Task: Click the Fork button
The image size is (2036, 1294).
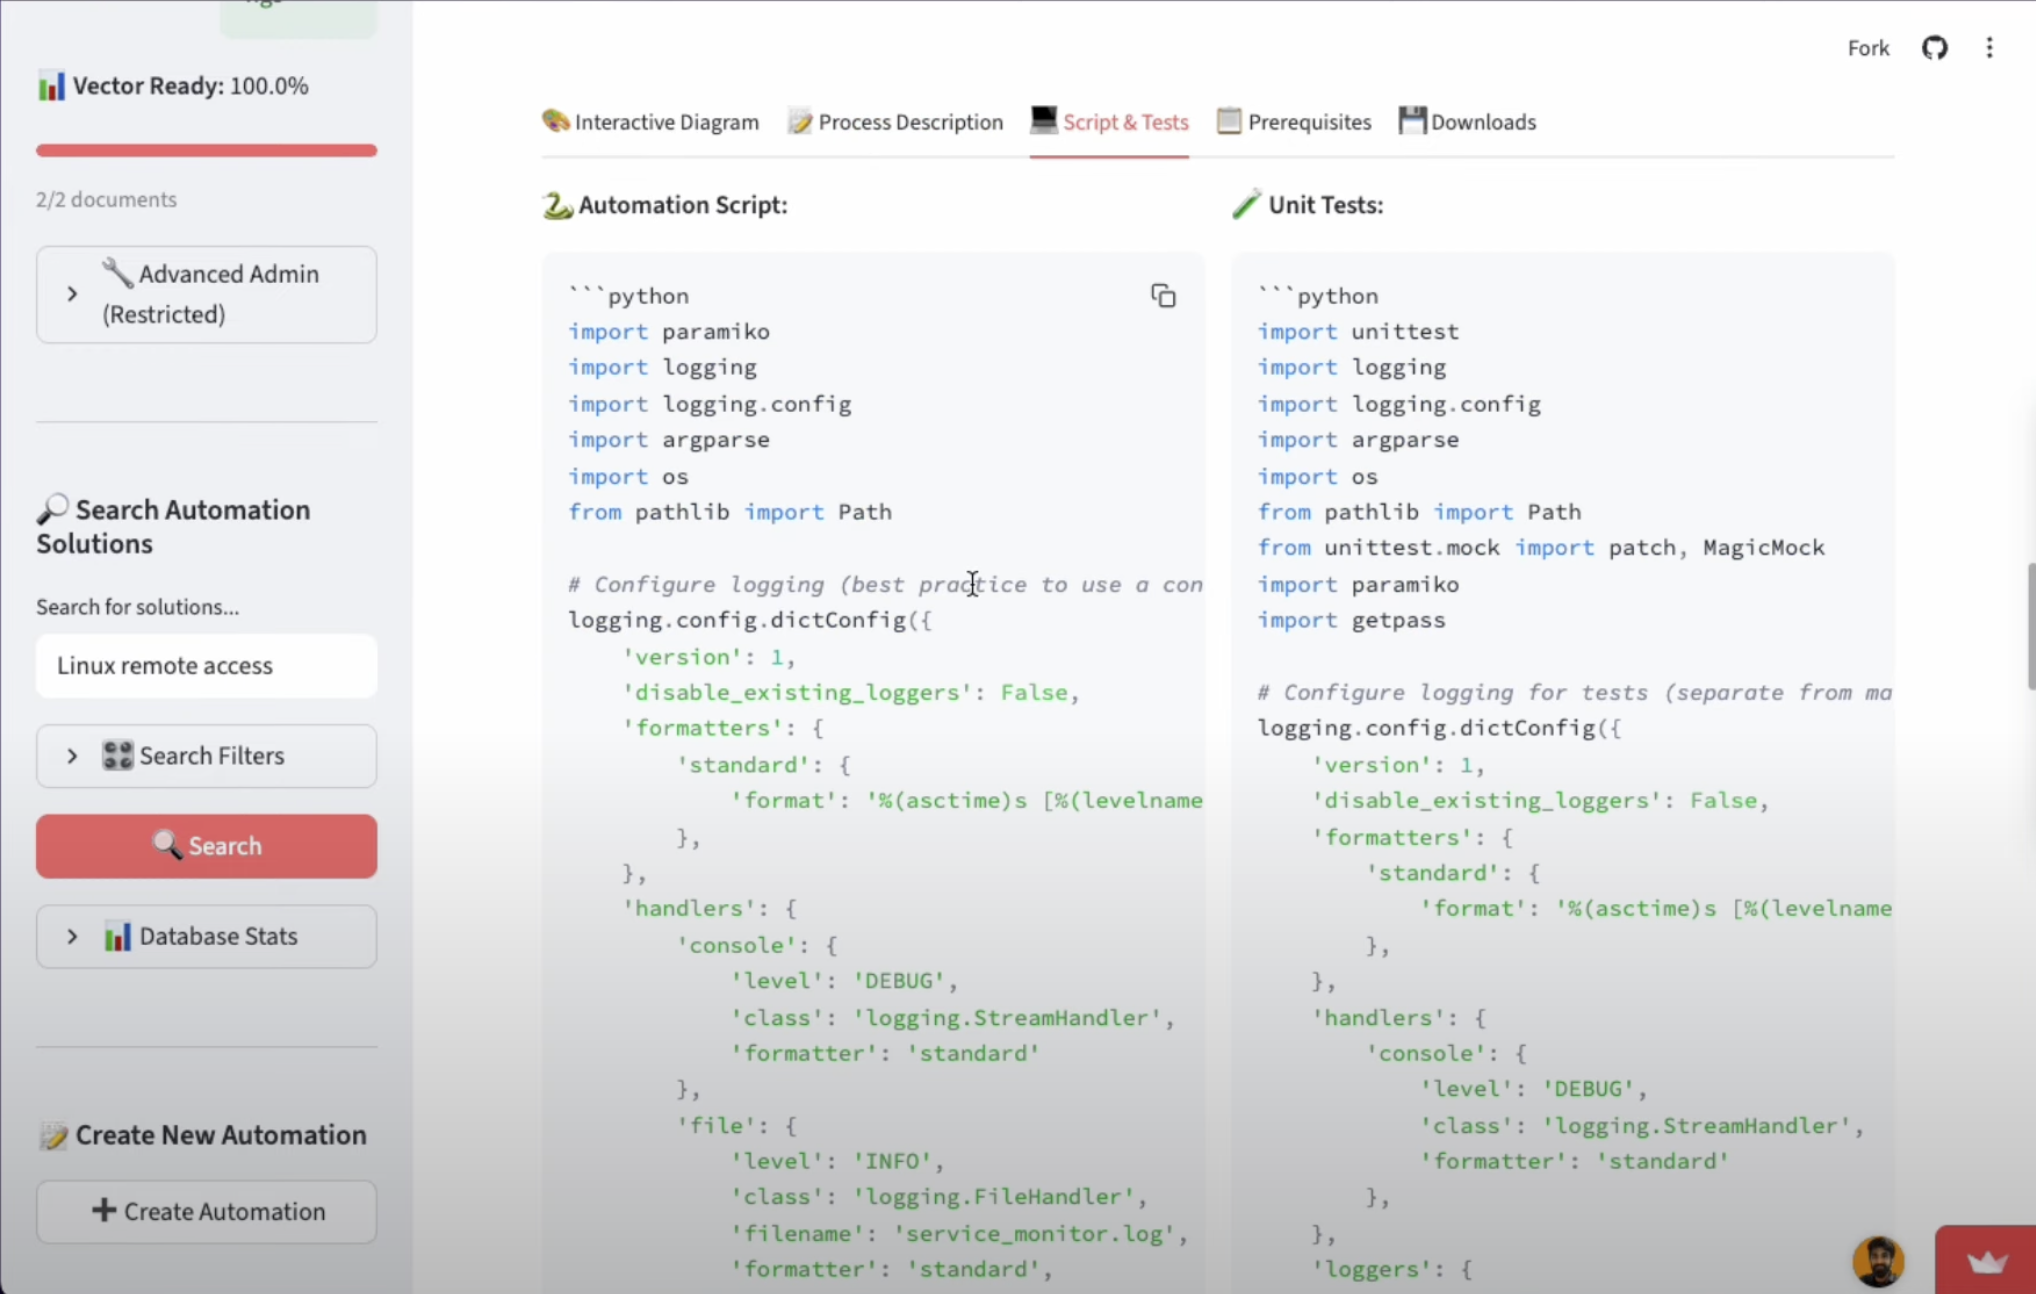Action: point(1868,48)
